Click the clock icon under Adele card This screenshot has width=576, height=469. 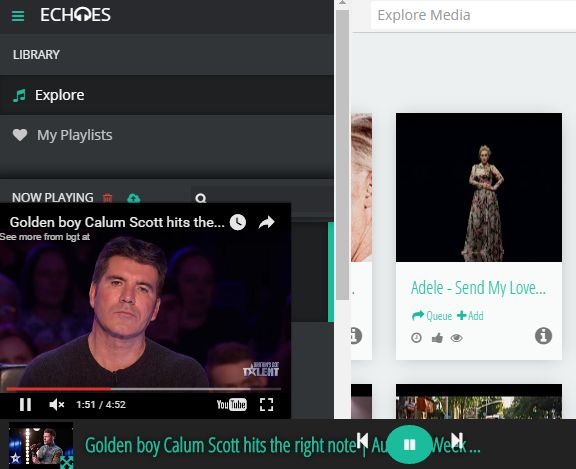[x=416, y=338]
